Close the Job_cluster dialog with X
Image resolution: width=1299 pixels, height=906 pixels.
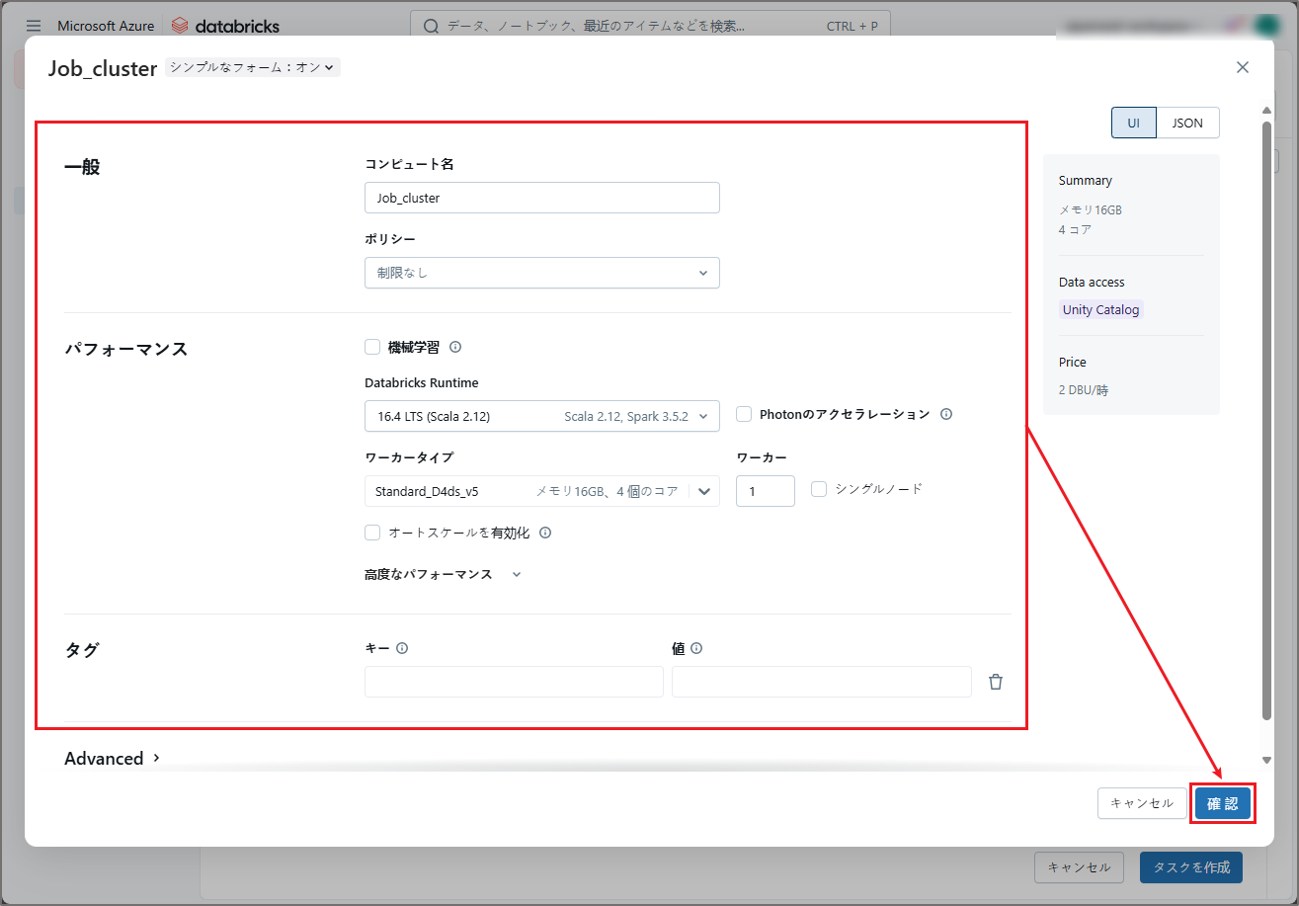pos(1242,67)
